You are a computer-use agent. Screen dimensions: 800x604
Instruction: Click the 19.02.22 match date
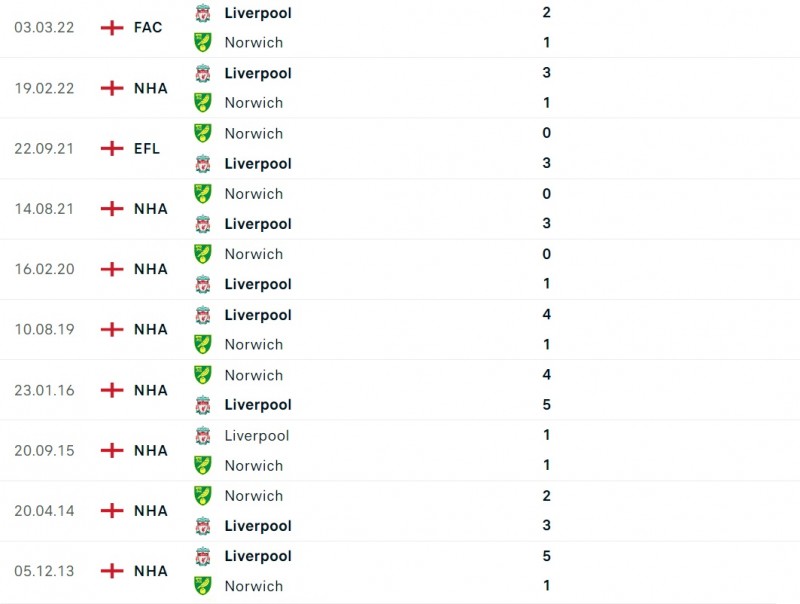tap(44, 88)
